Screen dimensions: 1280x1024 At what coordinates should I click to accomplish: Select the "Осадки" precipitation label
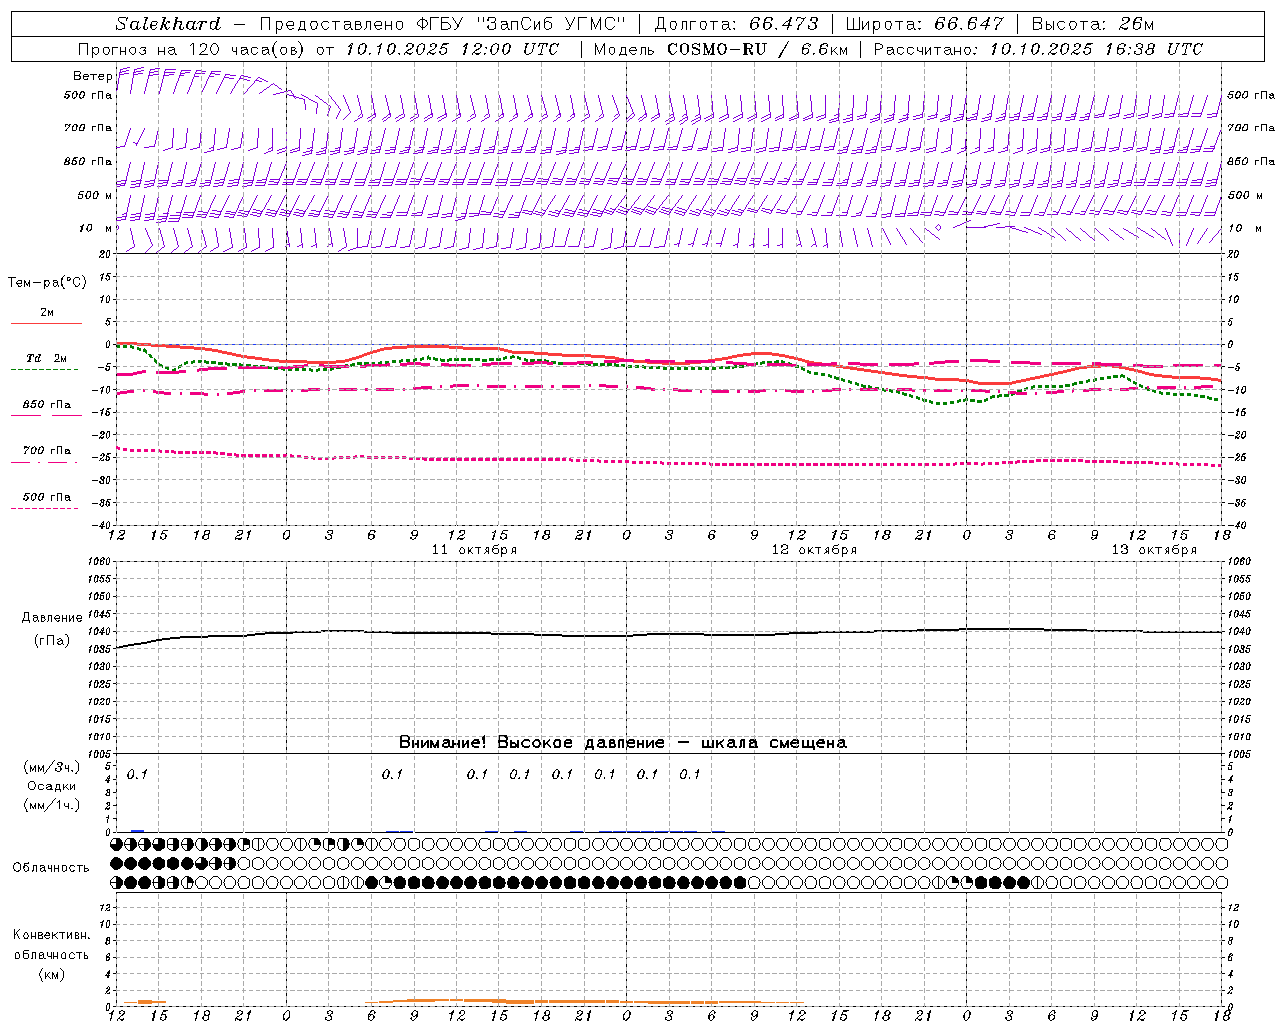click(52, 786)
